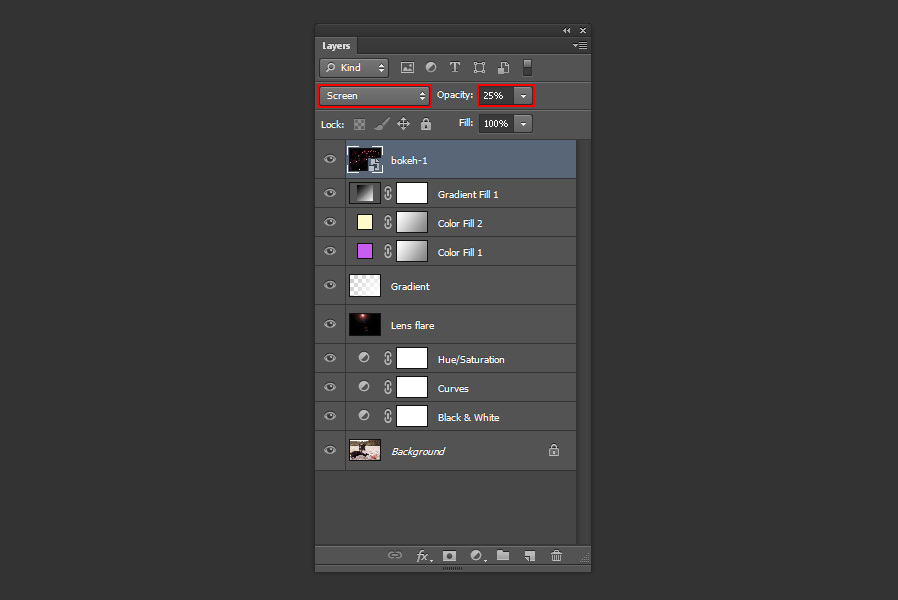Enable lock transparent pixels
The height and width of the screenshot is (600, 898).
click(359, 123)
